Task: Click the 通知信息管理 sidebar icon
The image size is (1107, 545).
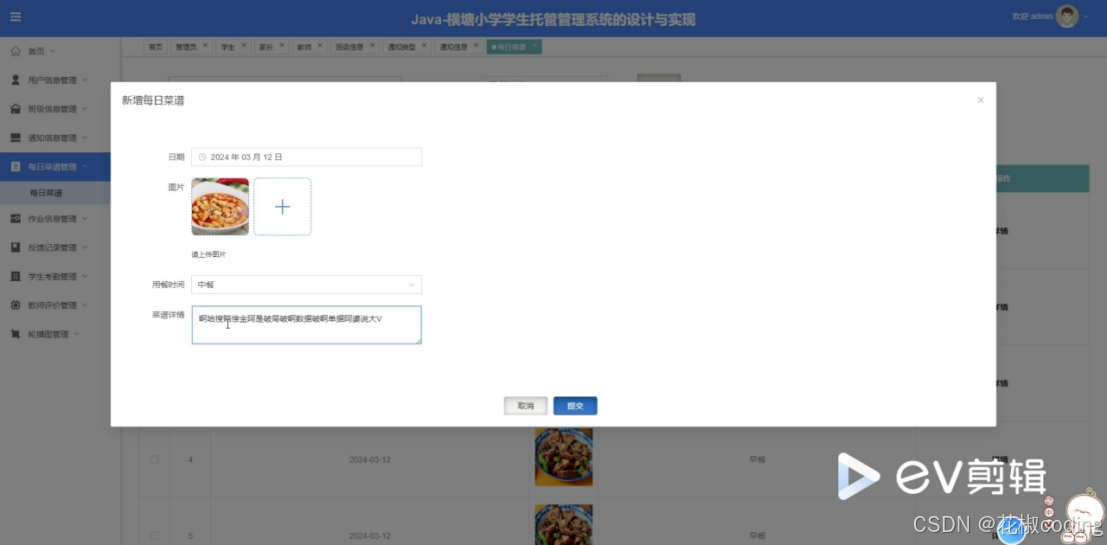Action: (x=16, y=138)
